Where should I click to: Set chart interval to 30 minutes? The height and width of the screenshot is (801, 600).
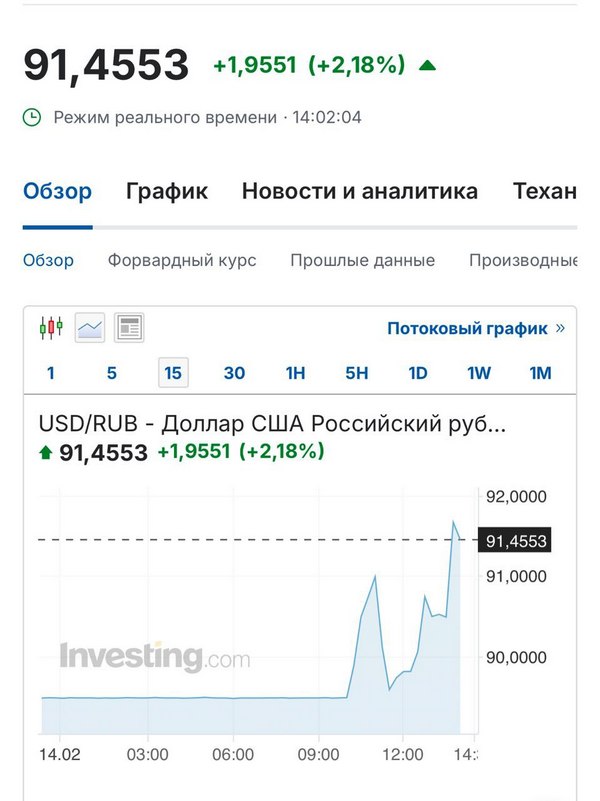234,373
